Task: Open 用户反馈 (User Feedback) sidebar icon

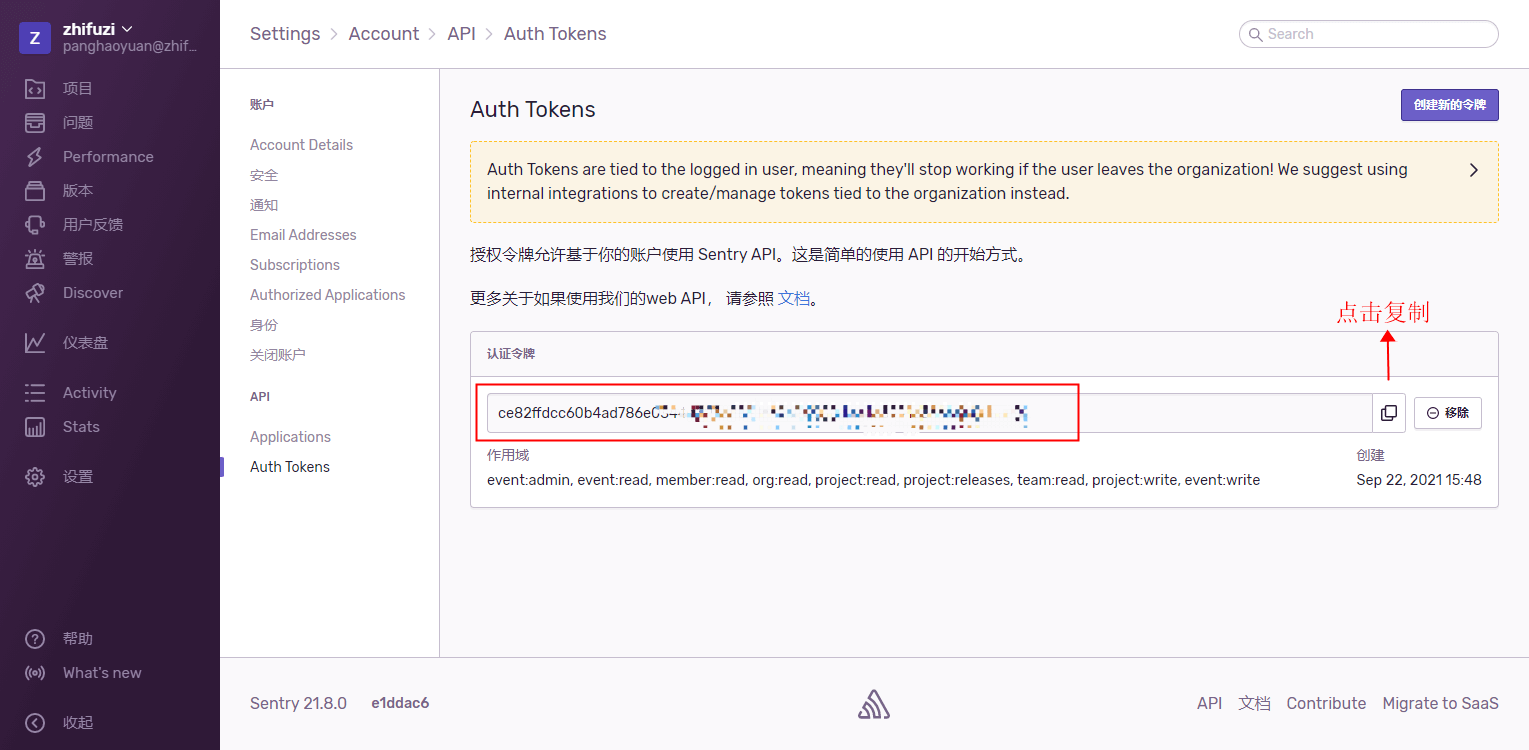Action: tap(35, 225)
